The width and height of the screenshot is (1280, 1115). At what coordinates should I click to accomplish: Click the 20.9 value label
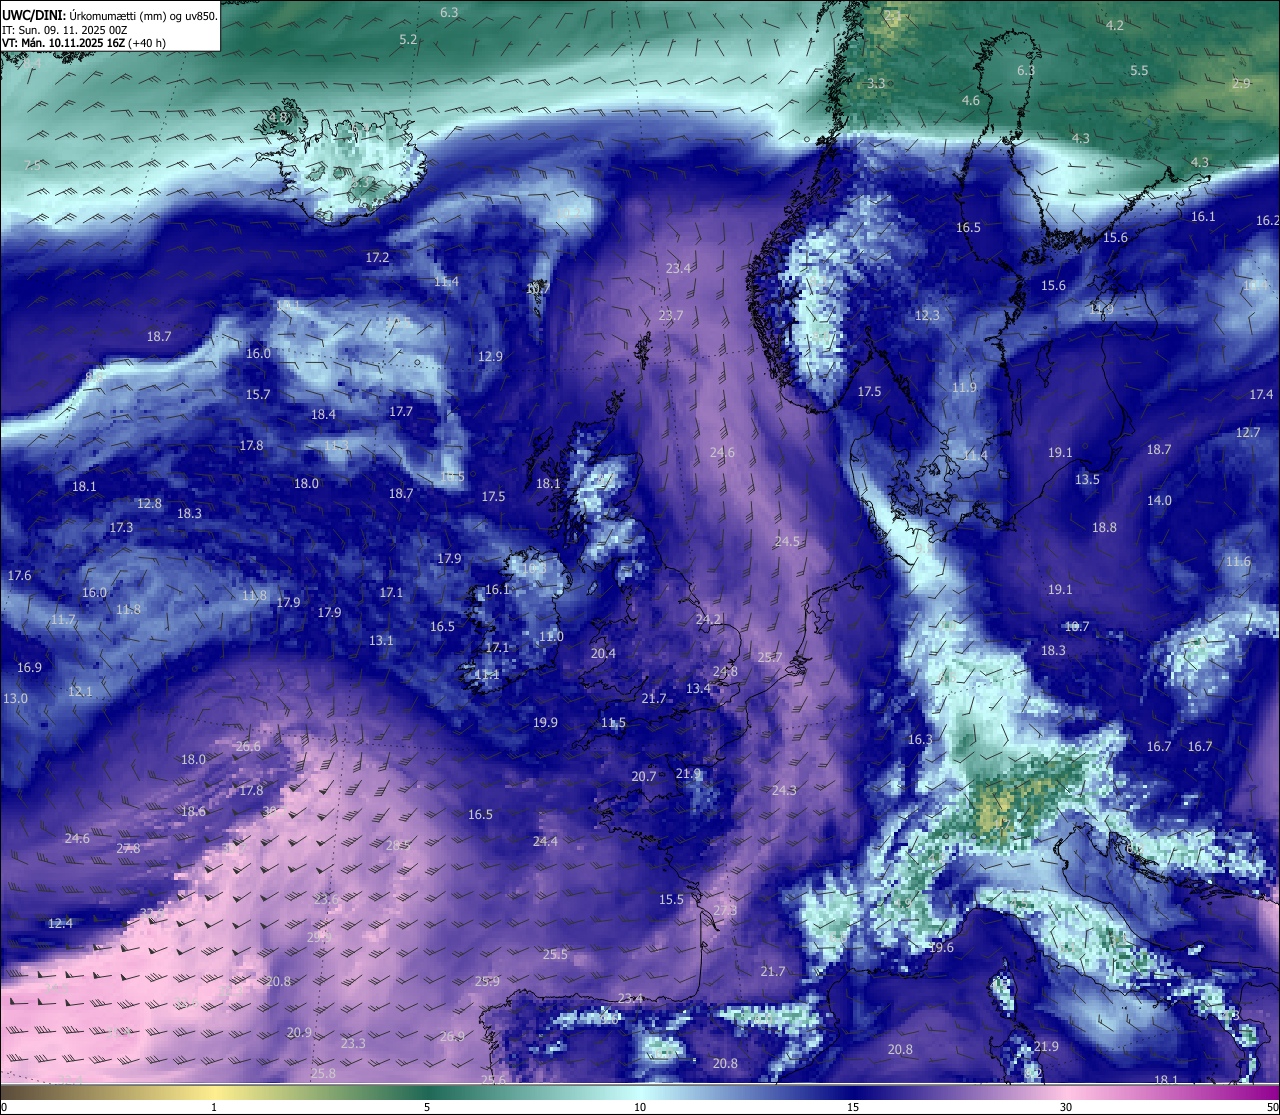(299, 1032)
